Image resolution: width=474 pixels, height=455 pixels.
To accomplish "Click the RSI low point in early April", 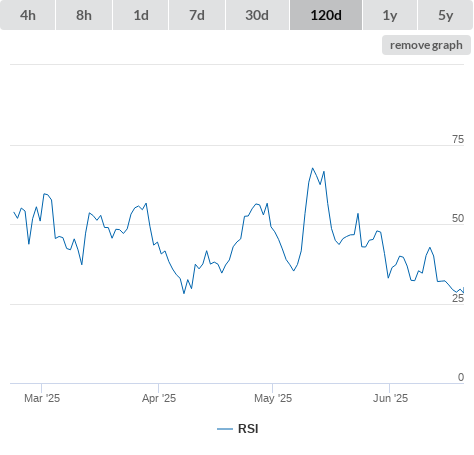I will (184, 293).
